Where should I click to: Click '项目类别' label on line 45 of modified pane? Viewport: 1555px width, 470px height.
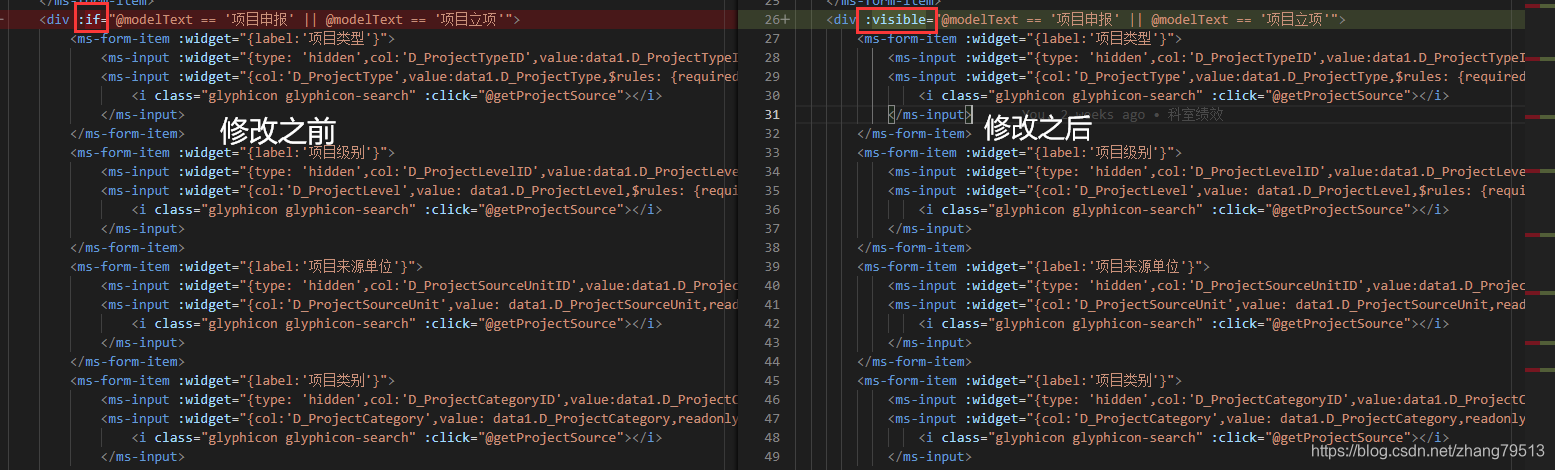[x=1124, y=380]
